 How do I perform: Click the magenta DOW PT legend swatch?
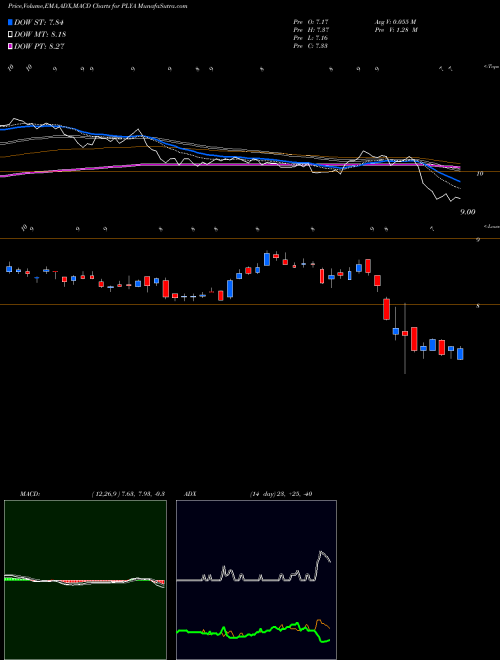(x=10, y=46)
